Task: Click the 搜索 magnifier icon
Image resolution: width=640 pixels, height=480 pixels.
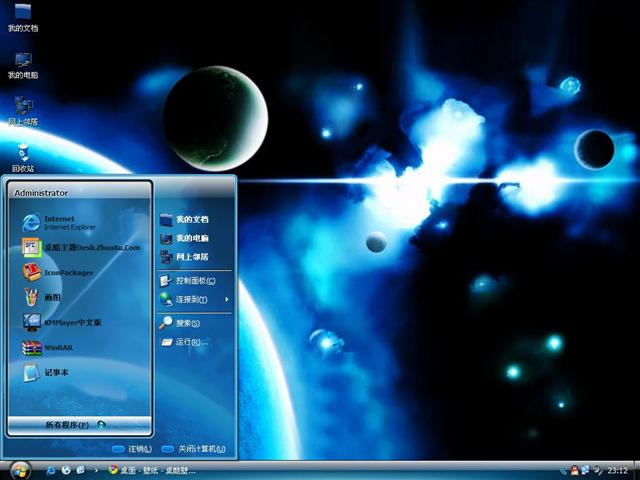Action: (166, 323)
